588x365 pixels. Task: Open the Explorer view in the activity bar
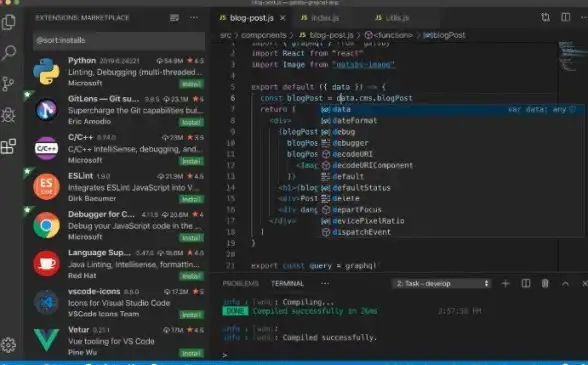point(9,22)
